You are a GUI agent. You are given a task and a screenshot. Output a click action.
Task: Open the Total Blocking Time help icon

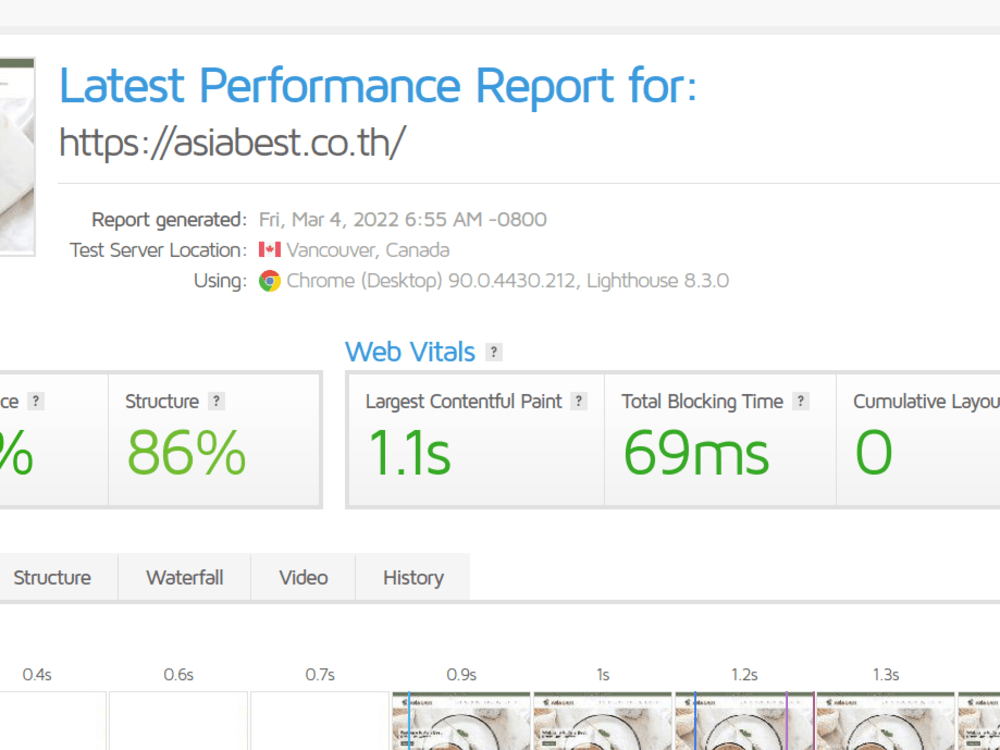point(800,401)
